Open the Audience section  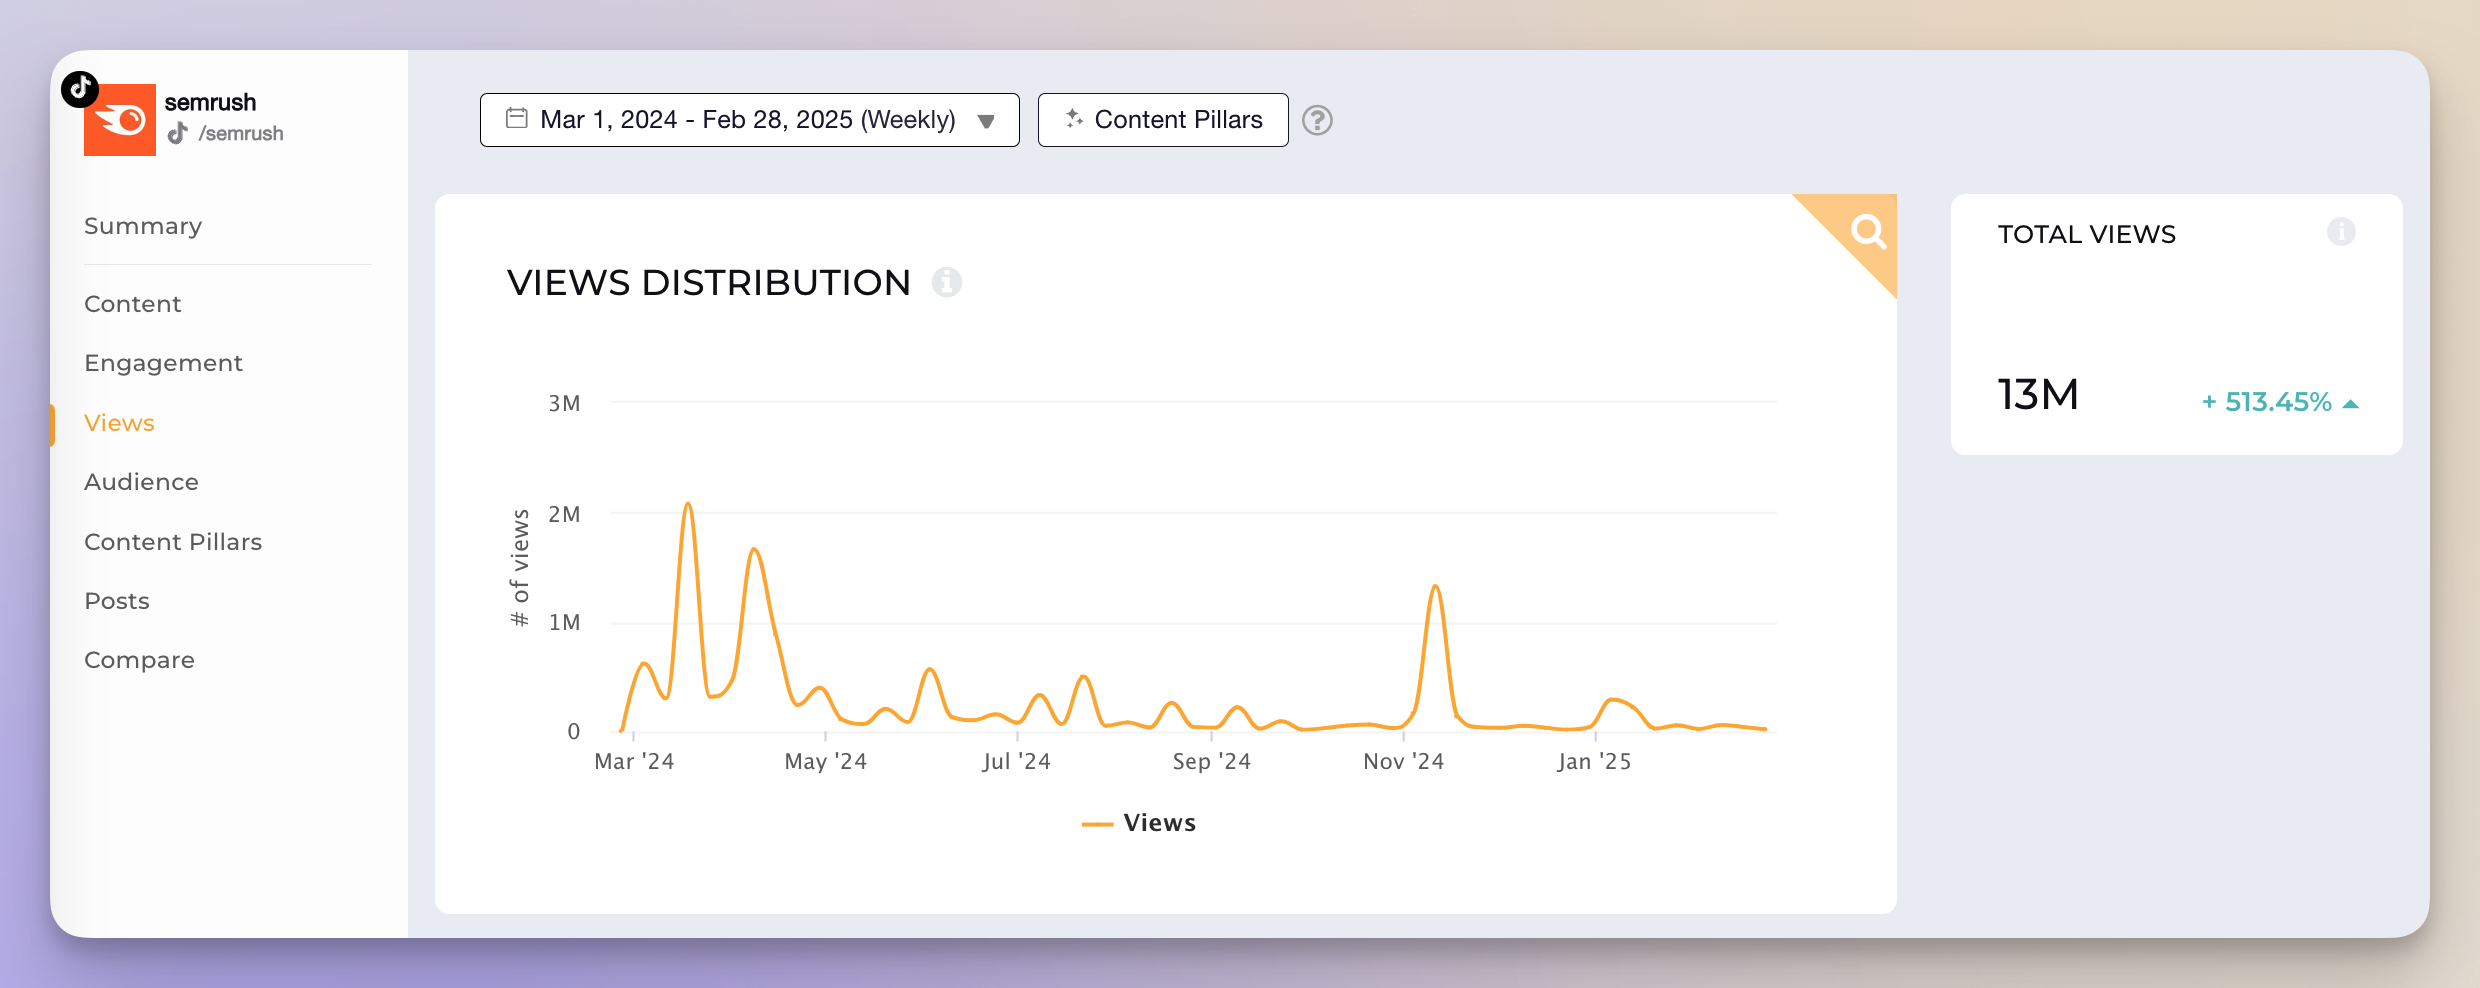coord(141,482)
